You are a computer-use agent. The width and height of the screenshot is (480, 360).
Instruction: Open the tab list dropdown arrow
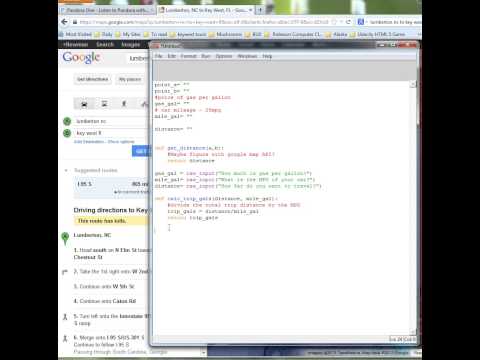pos(250,10)
